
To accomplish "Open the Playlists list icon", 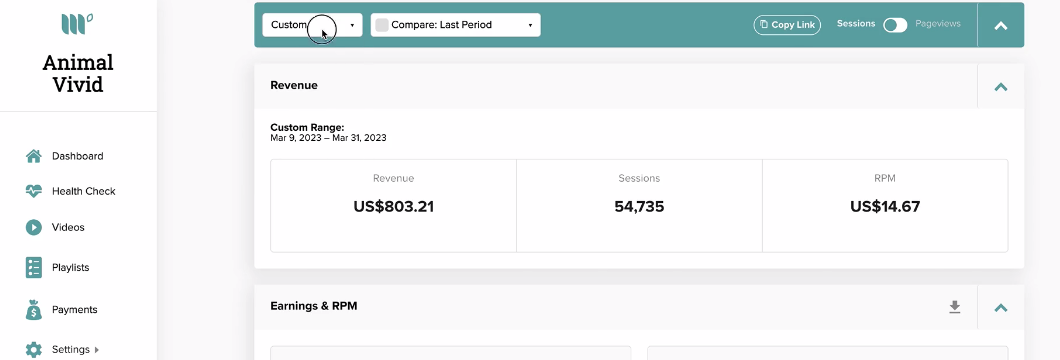I will tap(34, 267).
